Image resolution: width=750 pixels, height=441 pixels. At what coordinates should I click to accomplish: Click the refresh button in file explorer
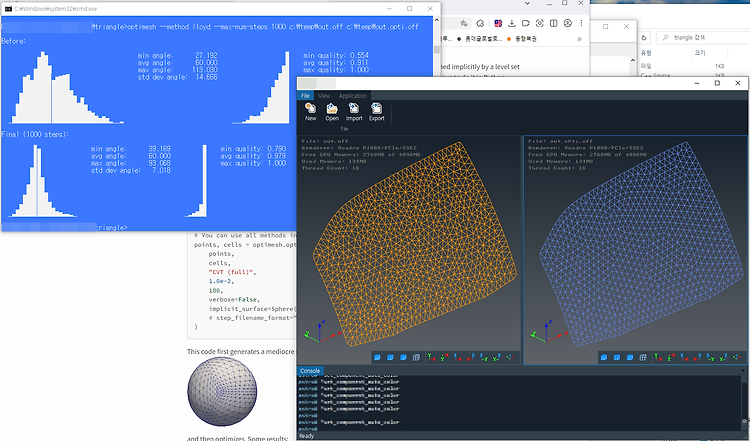coord(644,37)
